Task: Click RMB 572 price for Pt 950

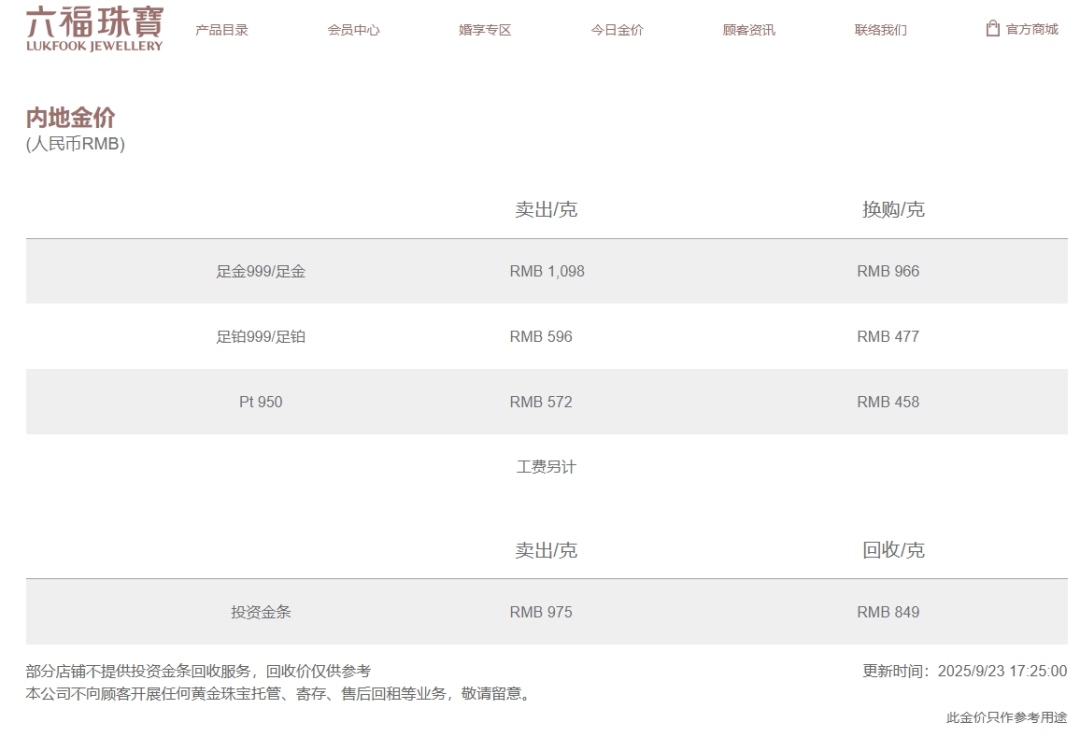Action: pyautogui.click(x=541, y=402)
